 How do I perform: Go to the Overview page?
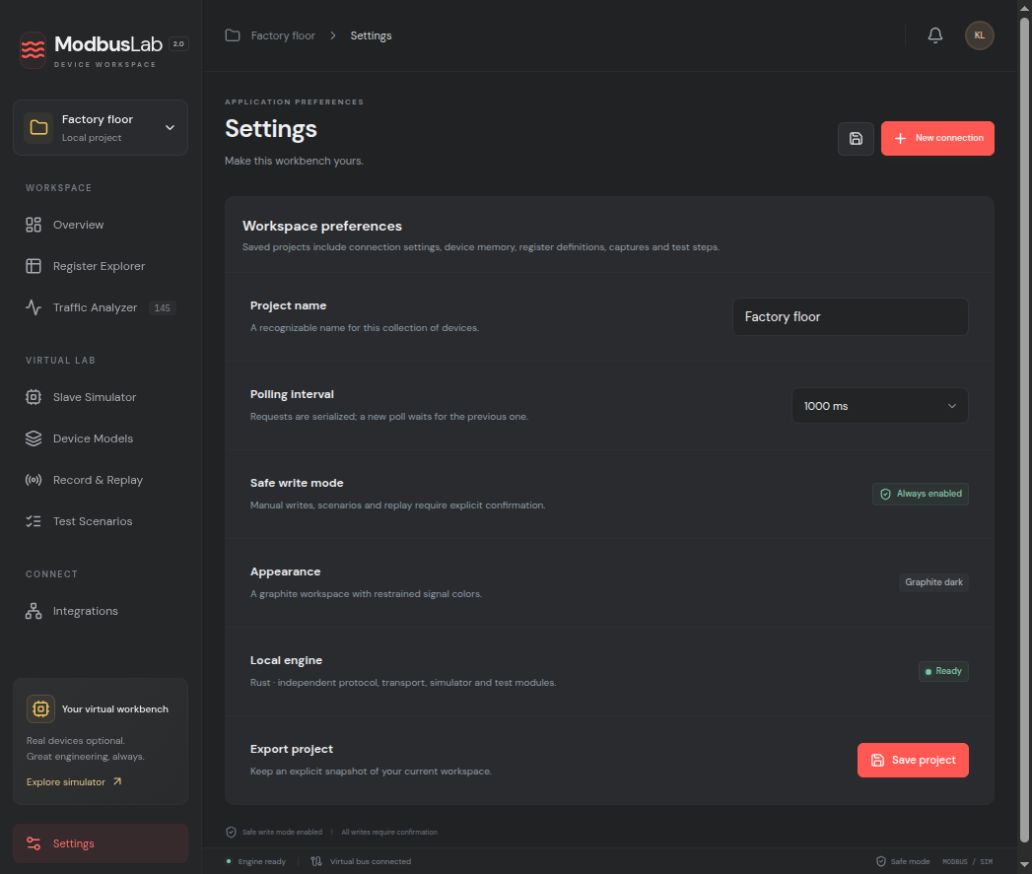pyautogui.click(x=100, y=225)
